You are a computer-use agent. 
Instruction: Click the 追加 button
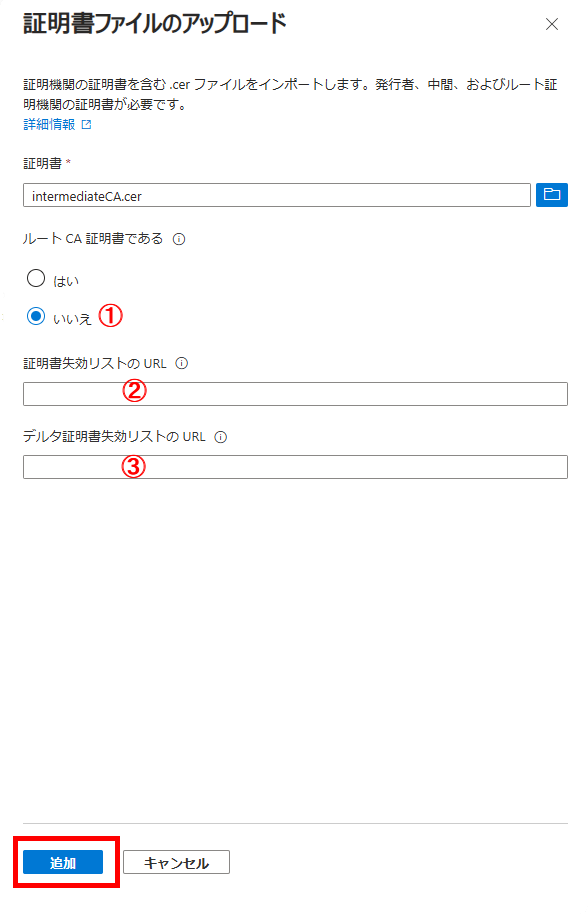pyautogui.click(x=63, y=862)
